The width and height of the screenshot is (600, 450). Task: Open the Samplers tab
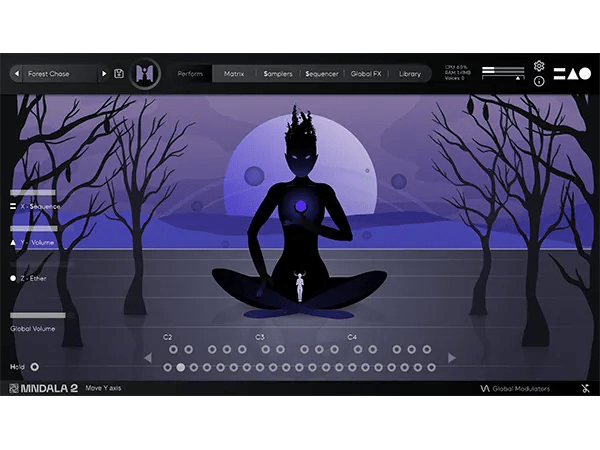pos(278,73)
